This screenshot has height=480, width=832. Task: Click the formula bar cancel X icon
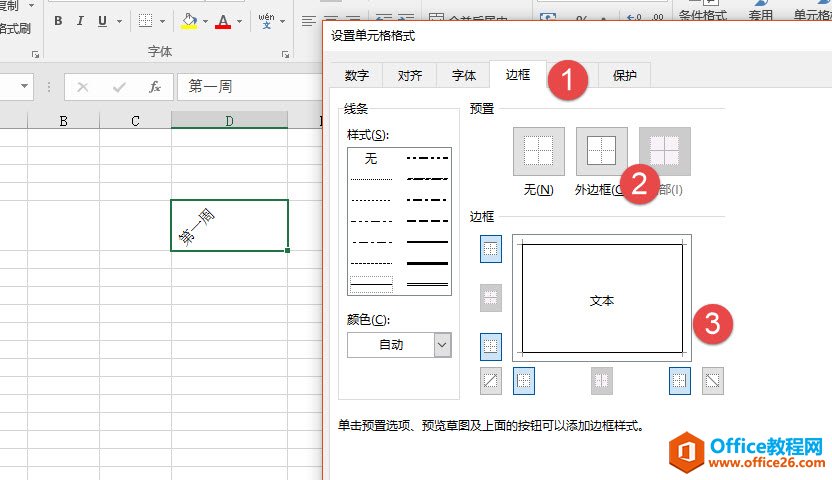click(83, 87)
